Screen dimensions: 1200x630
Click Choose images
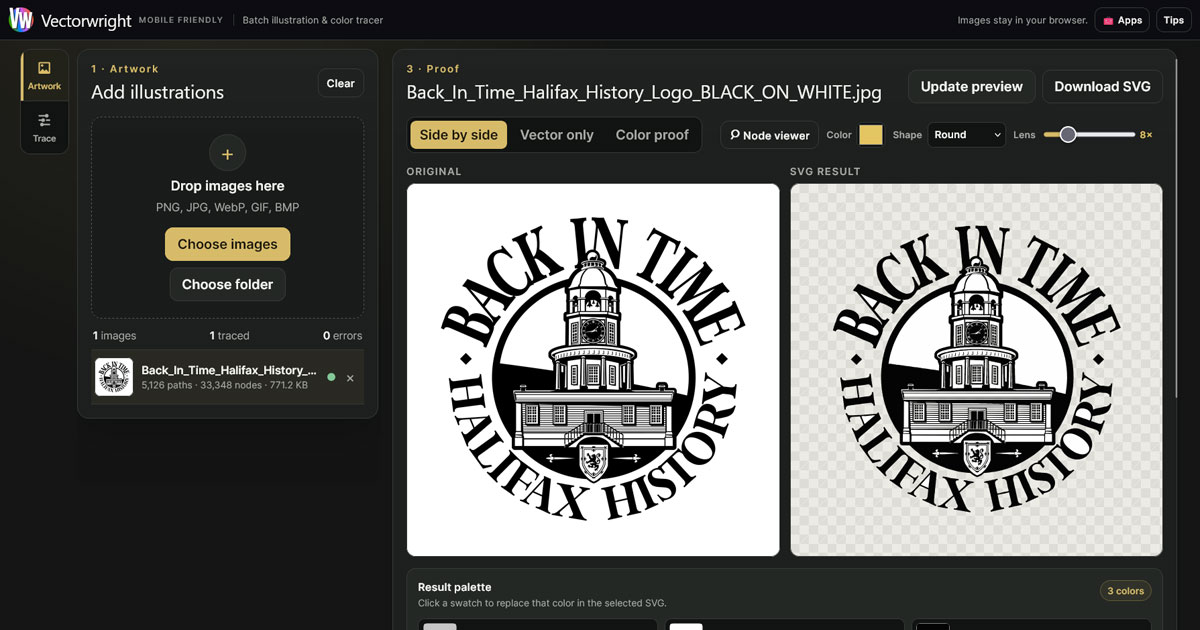228,244
